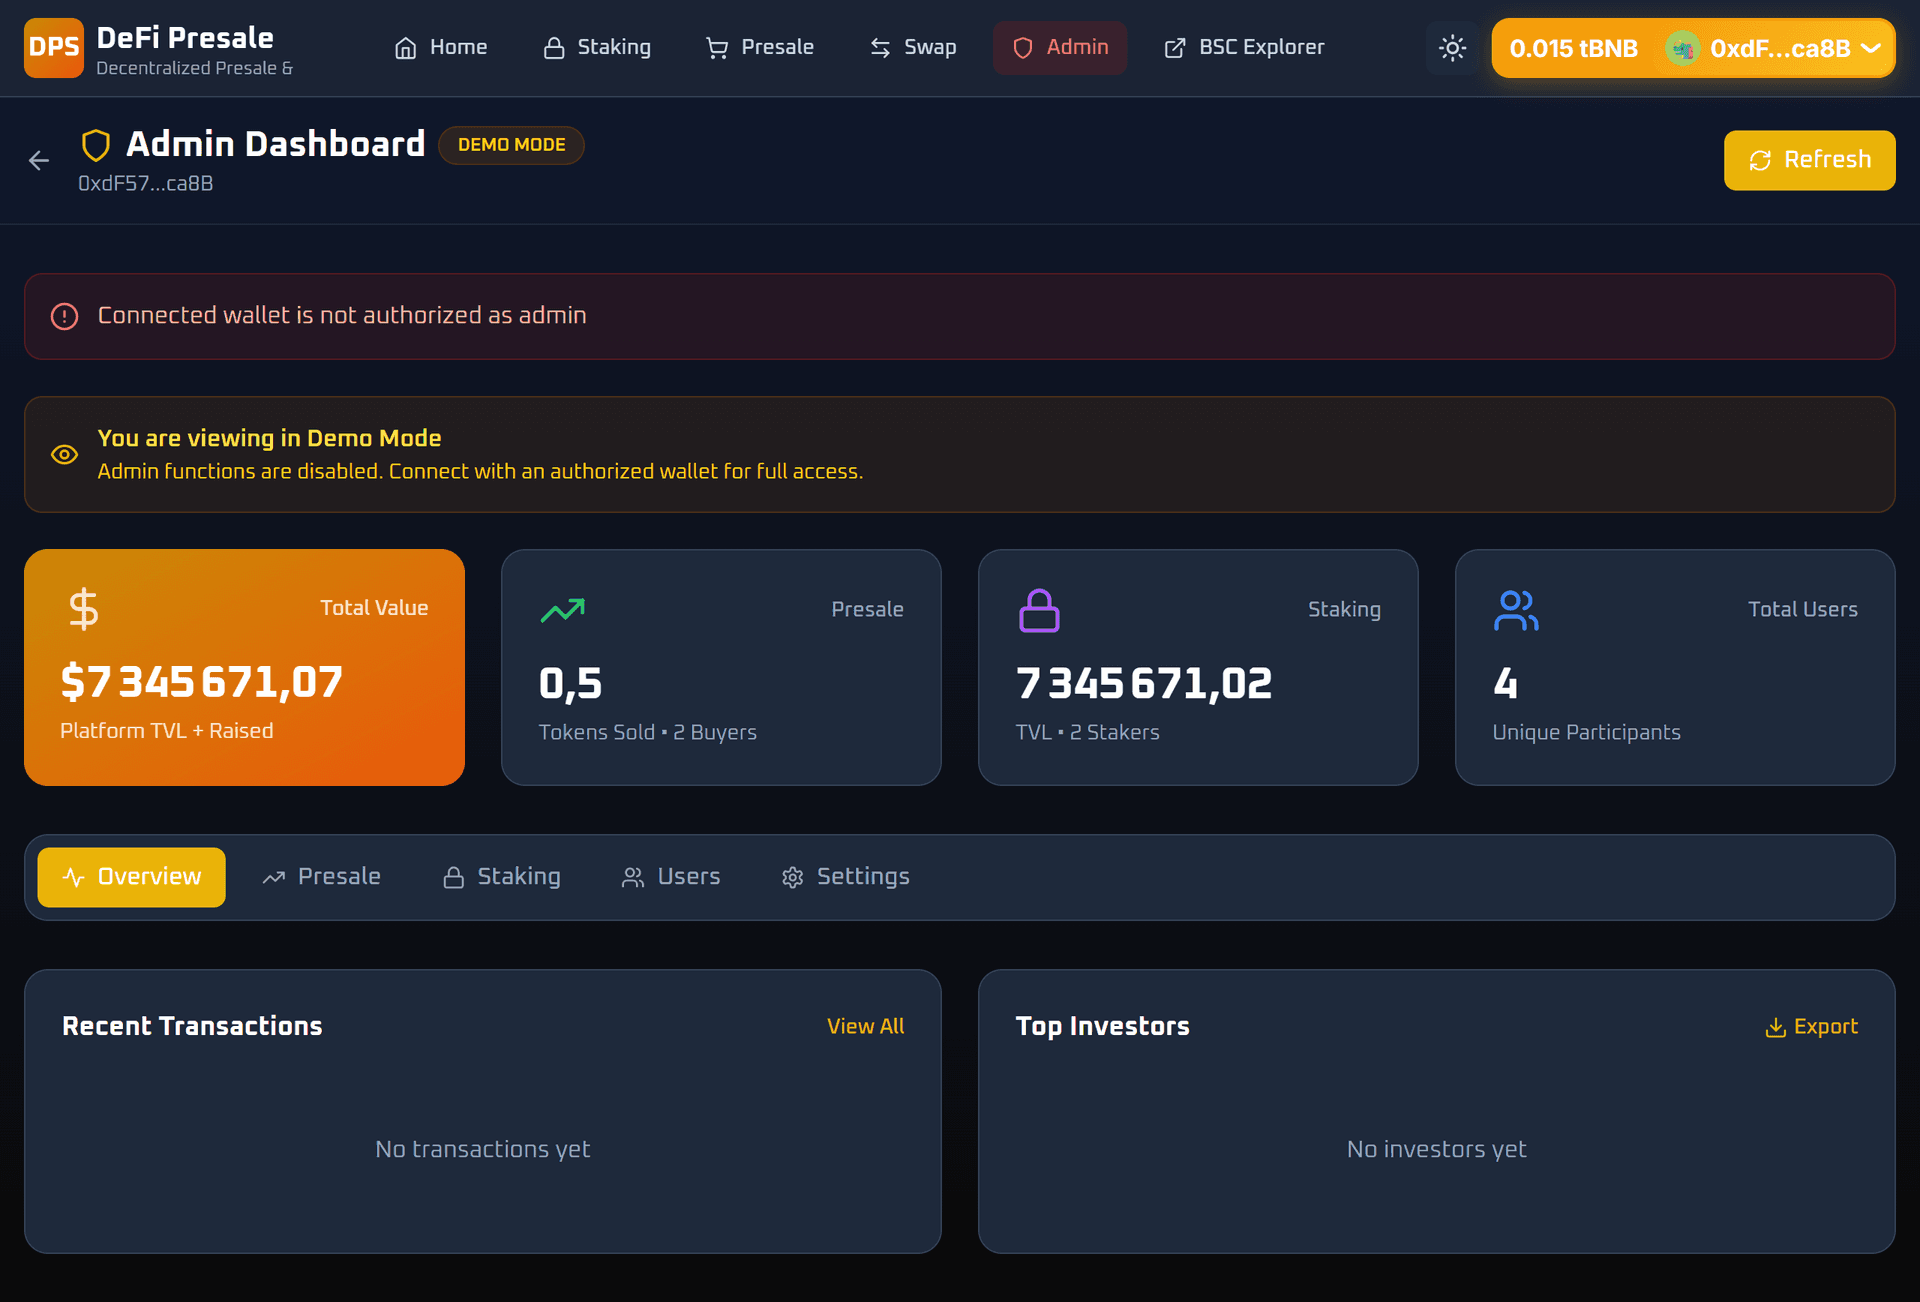Select the Settings tab
This screenshot has height=1302, width=1920.
coord(846,877)
